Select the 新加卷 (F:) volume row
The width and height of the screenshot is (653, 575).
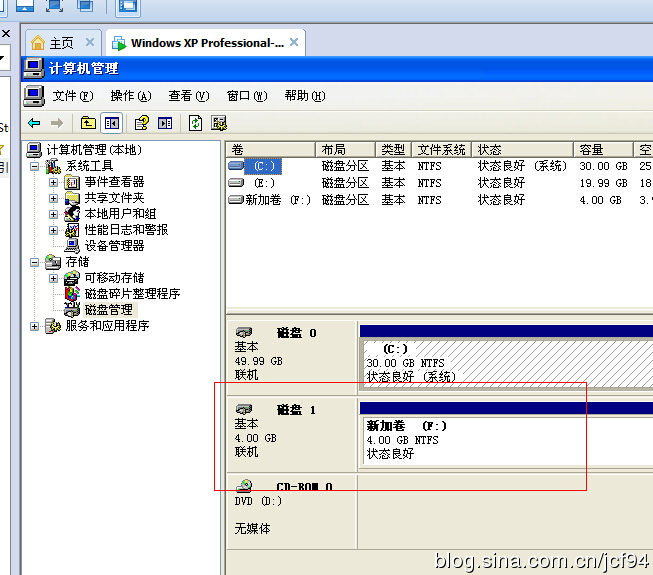440,200
